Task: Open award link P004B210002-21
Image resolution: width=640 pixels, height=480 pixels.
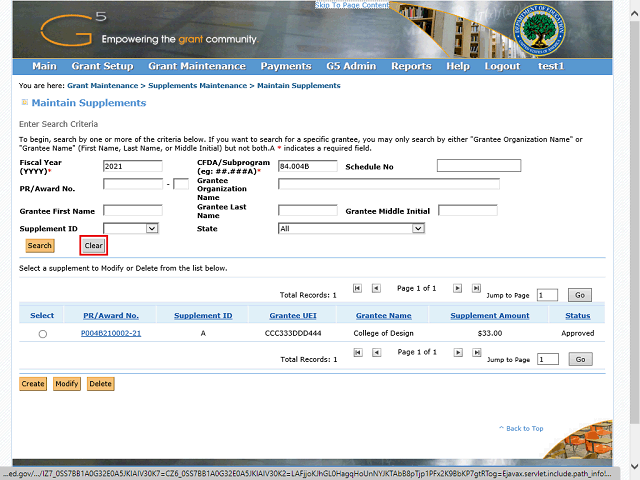Action: tap(111, 333)
